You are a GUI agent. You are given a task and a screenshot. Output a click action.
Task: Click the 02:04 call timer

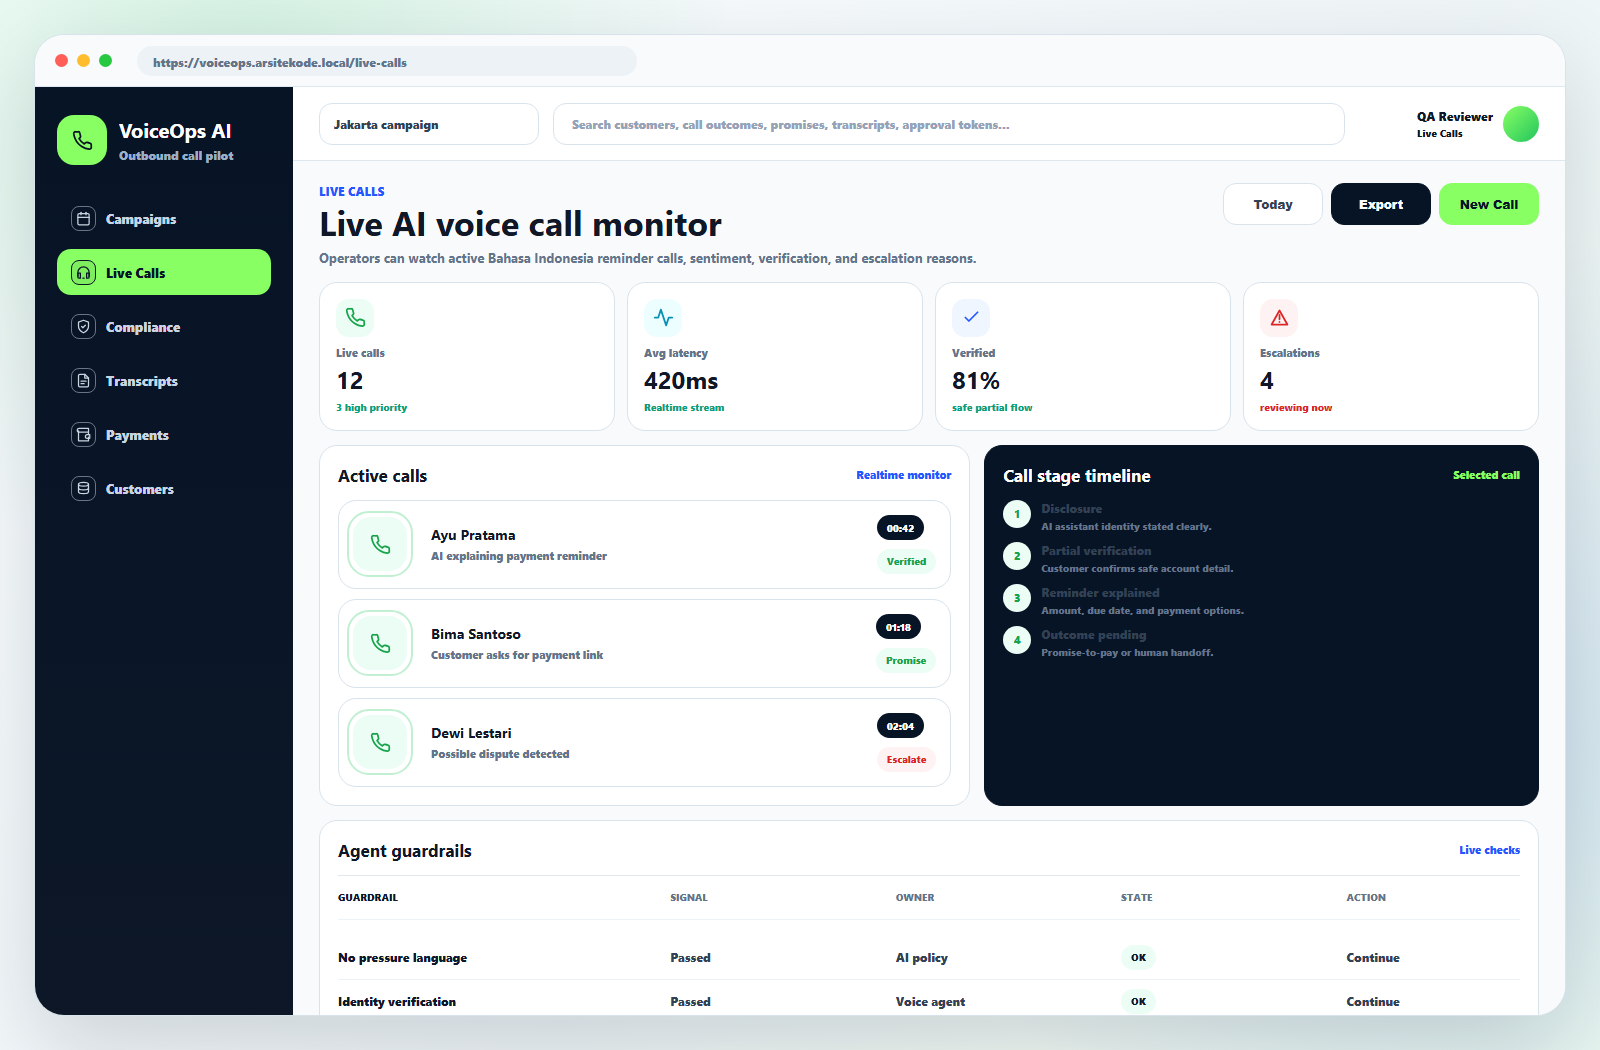(x=900, y=726)
